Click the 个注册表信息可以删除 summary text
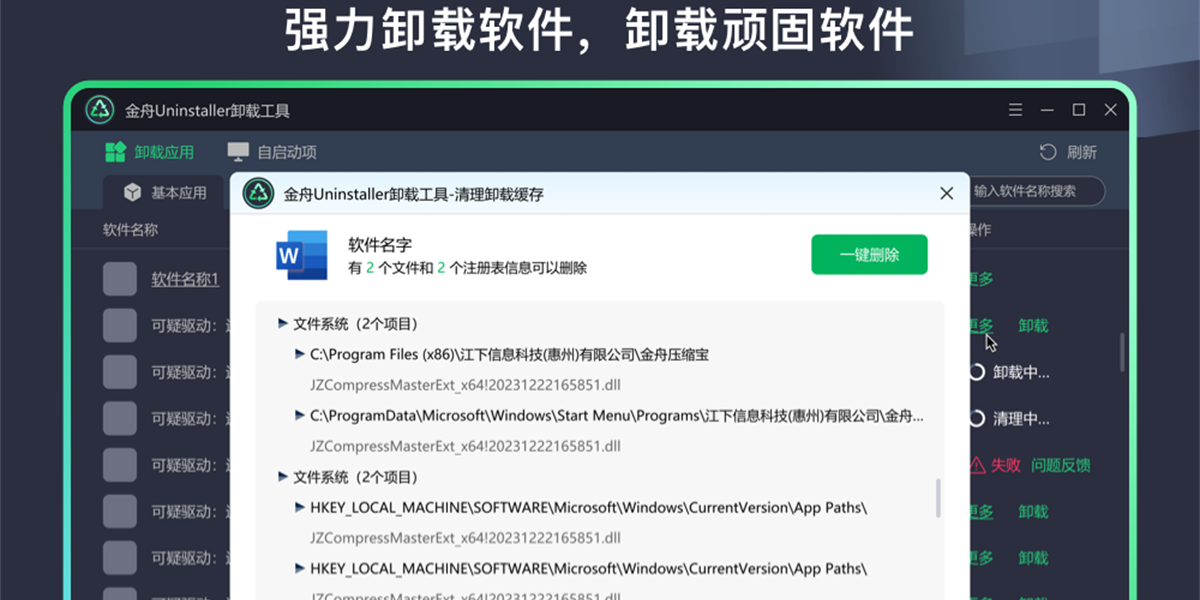 coord(518,268)
